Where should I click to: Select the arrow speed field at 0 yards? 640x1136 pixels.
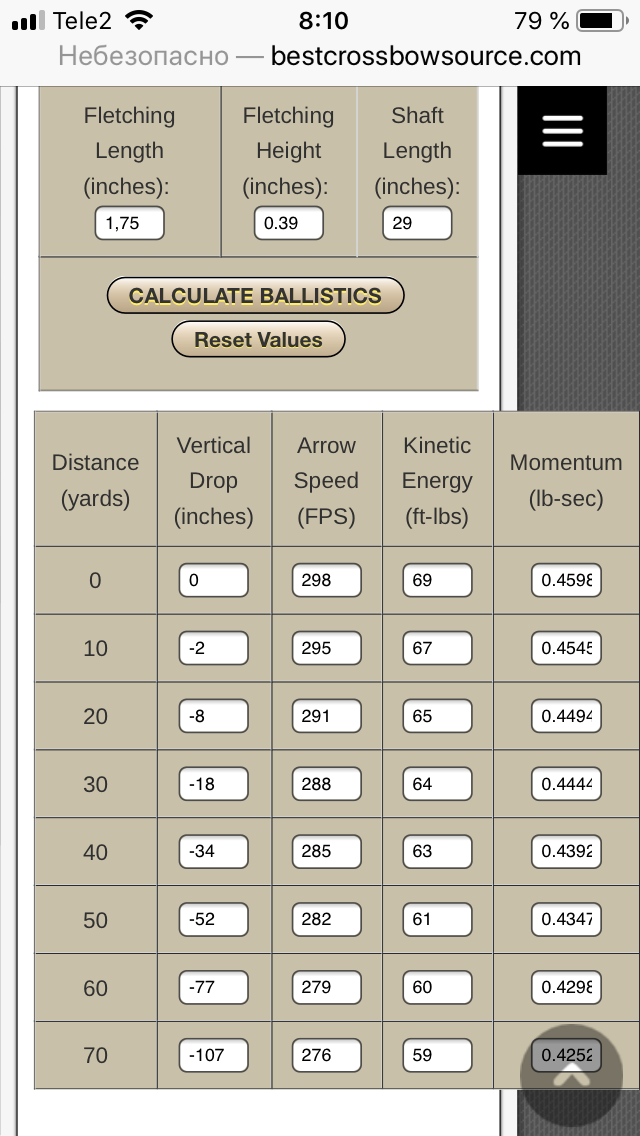tap(327, 580)
